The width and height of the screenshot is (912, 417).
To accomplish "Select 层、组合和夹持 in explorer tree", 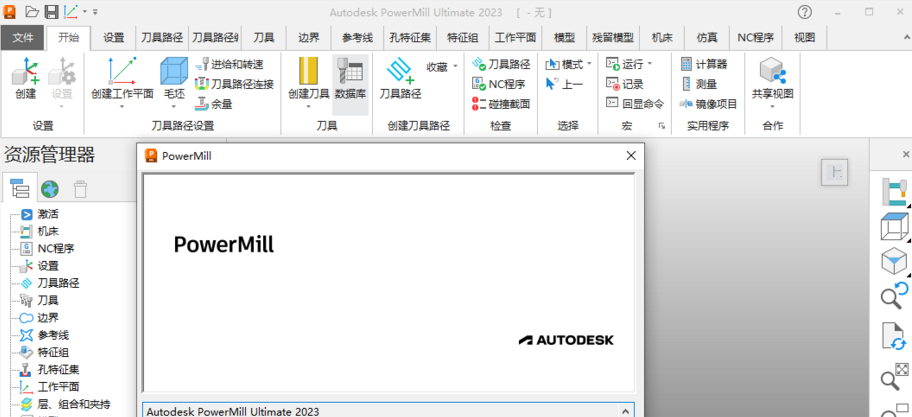I will (65, 404).
